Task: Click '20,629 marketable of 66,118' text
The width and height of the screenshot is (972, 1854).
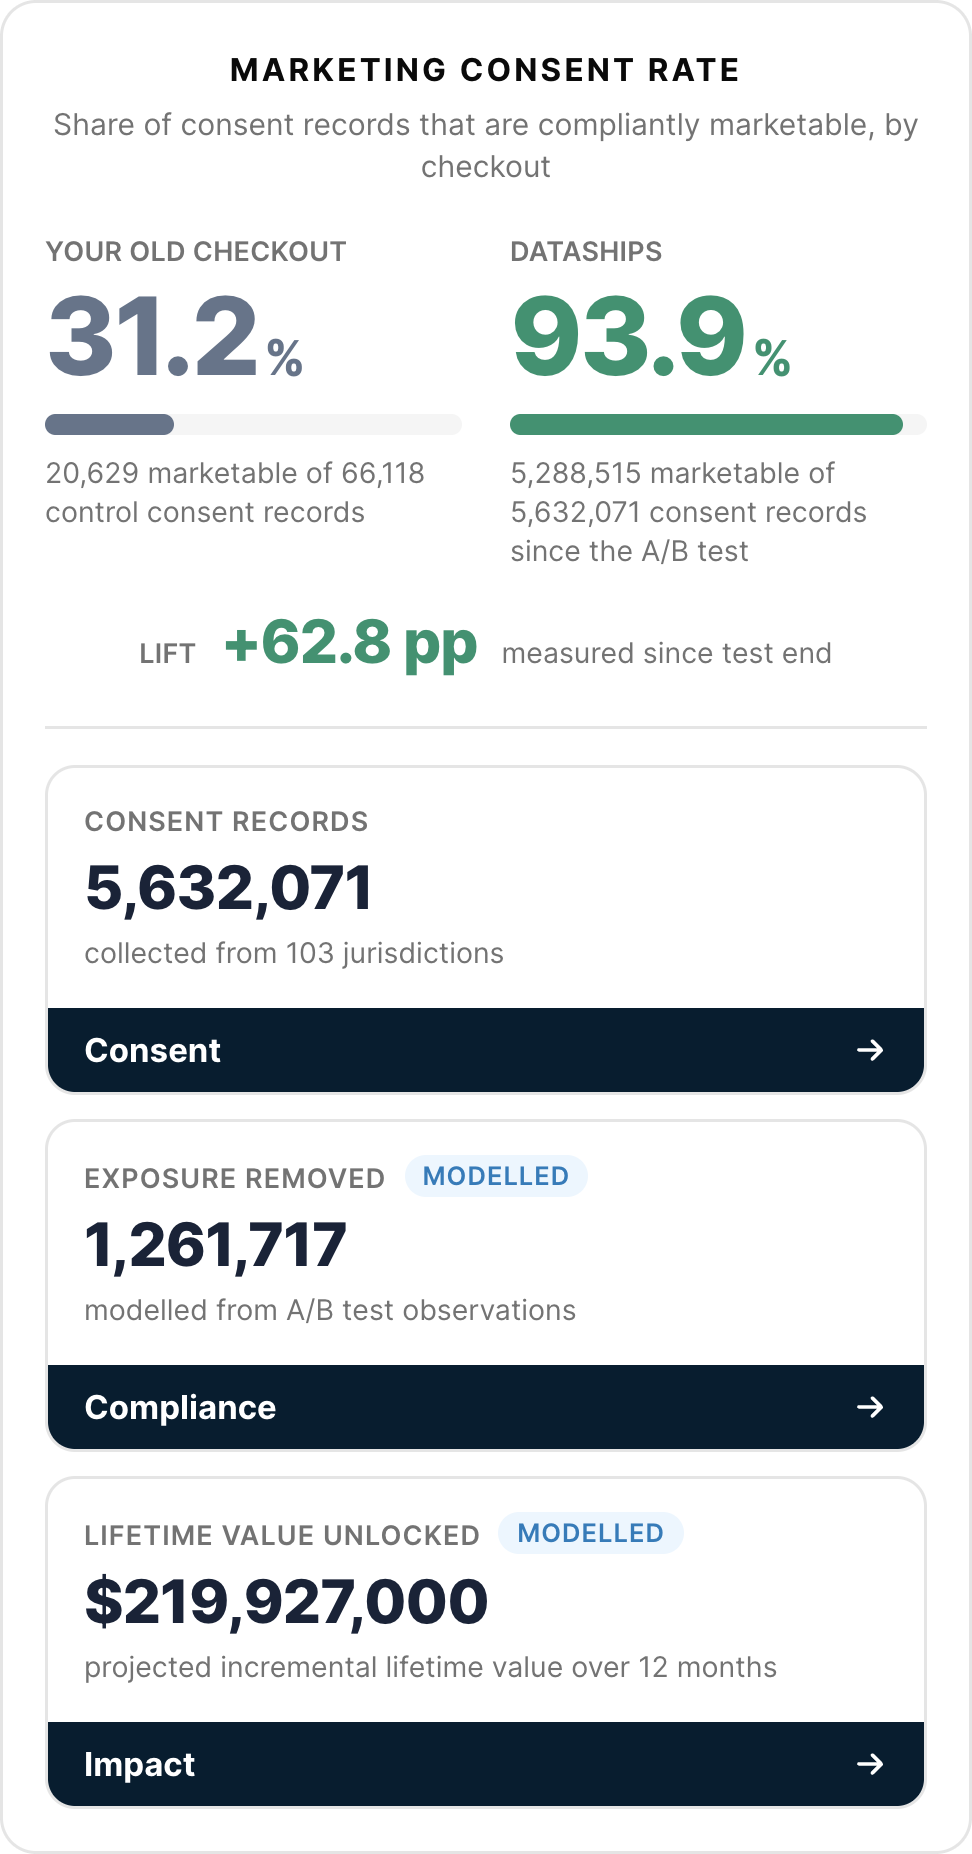Action: pos(235,473)
